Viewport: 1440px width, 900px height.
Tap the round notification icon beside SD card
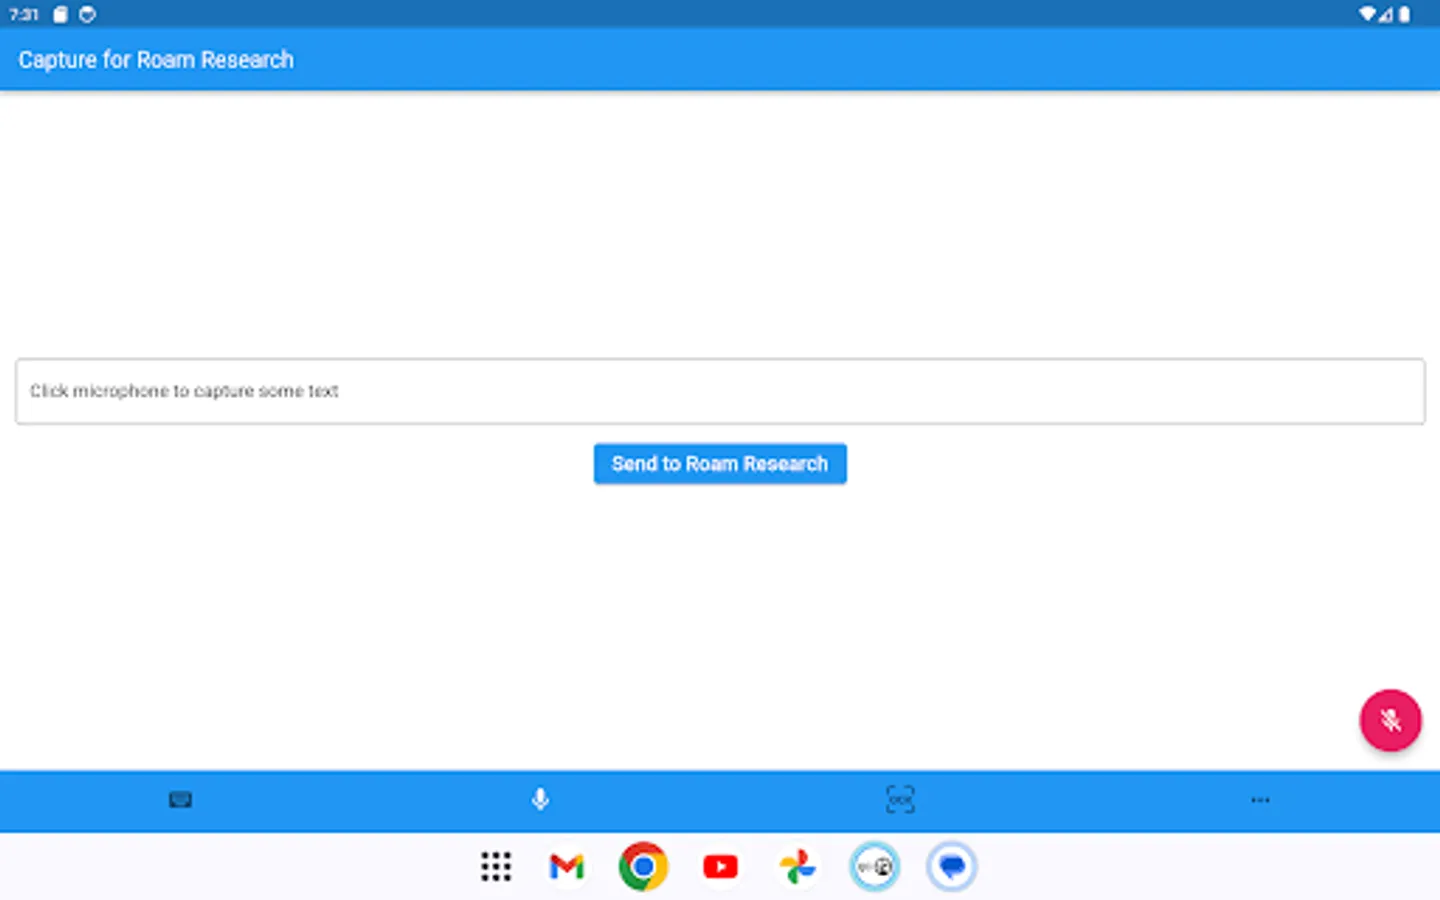tap(87, 14)
